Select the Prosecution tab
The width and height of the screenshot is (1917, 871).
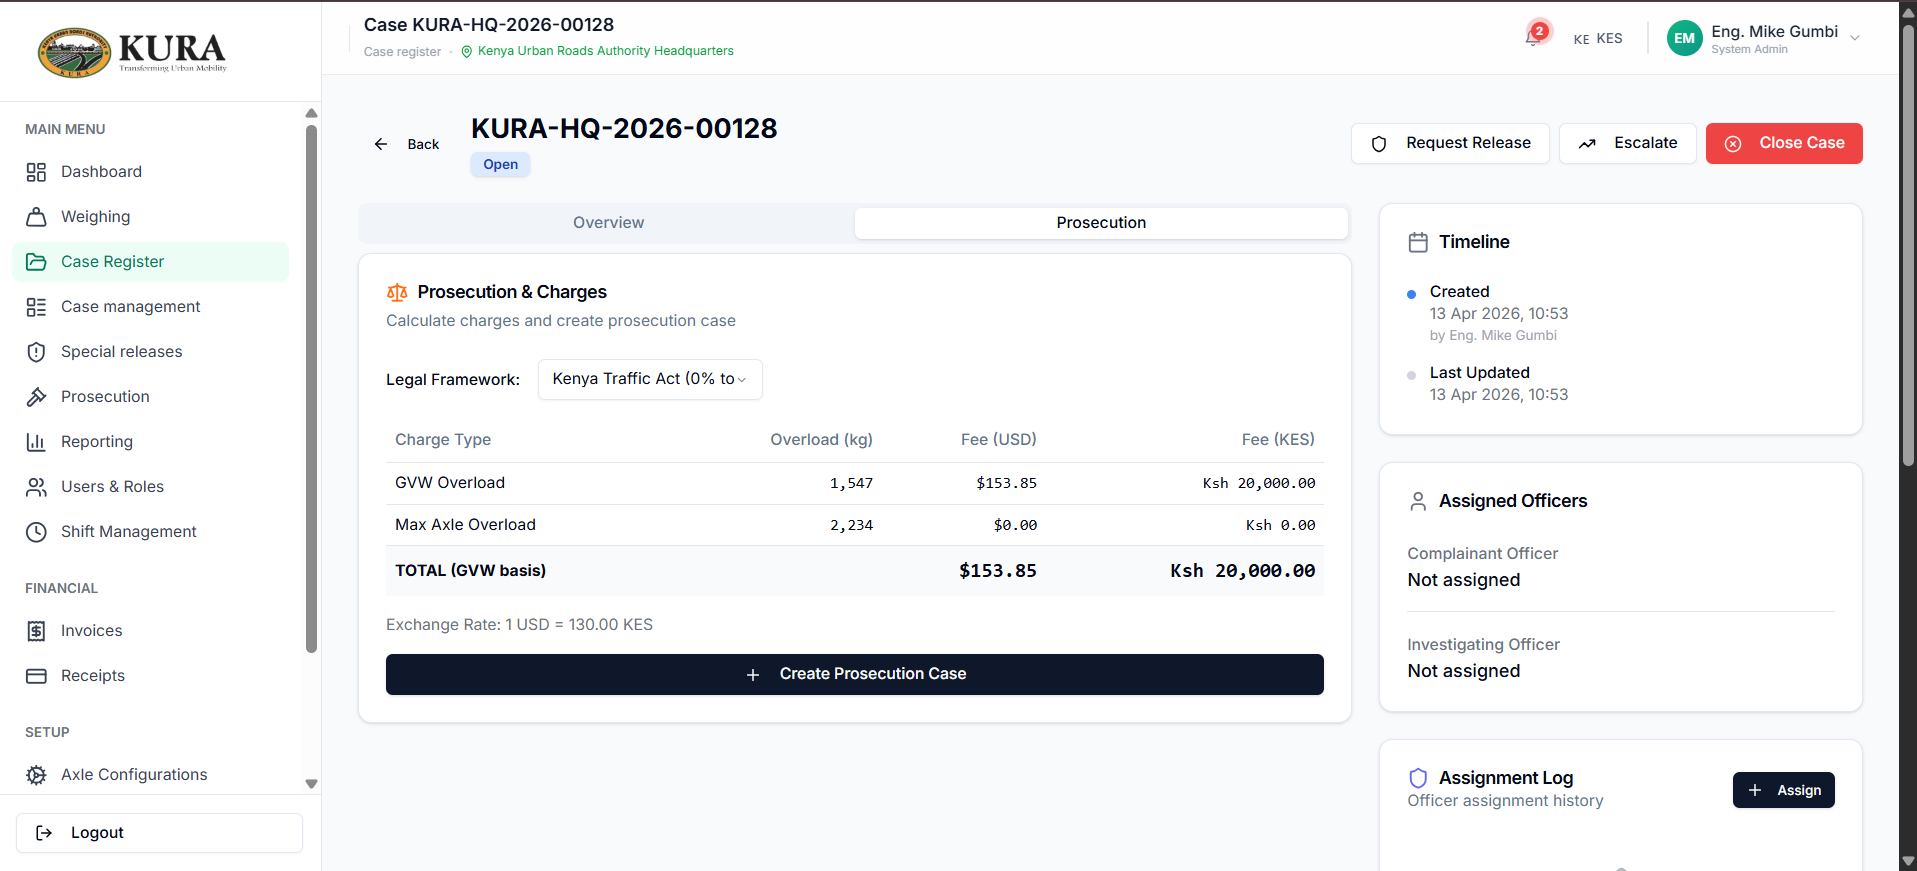click(1101, 223)
